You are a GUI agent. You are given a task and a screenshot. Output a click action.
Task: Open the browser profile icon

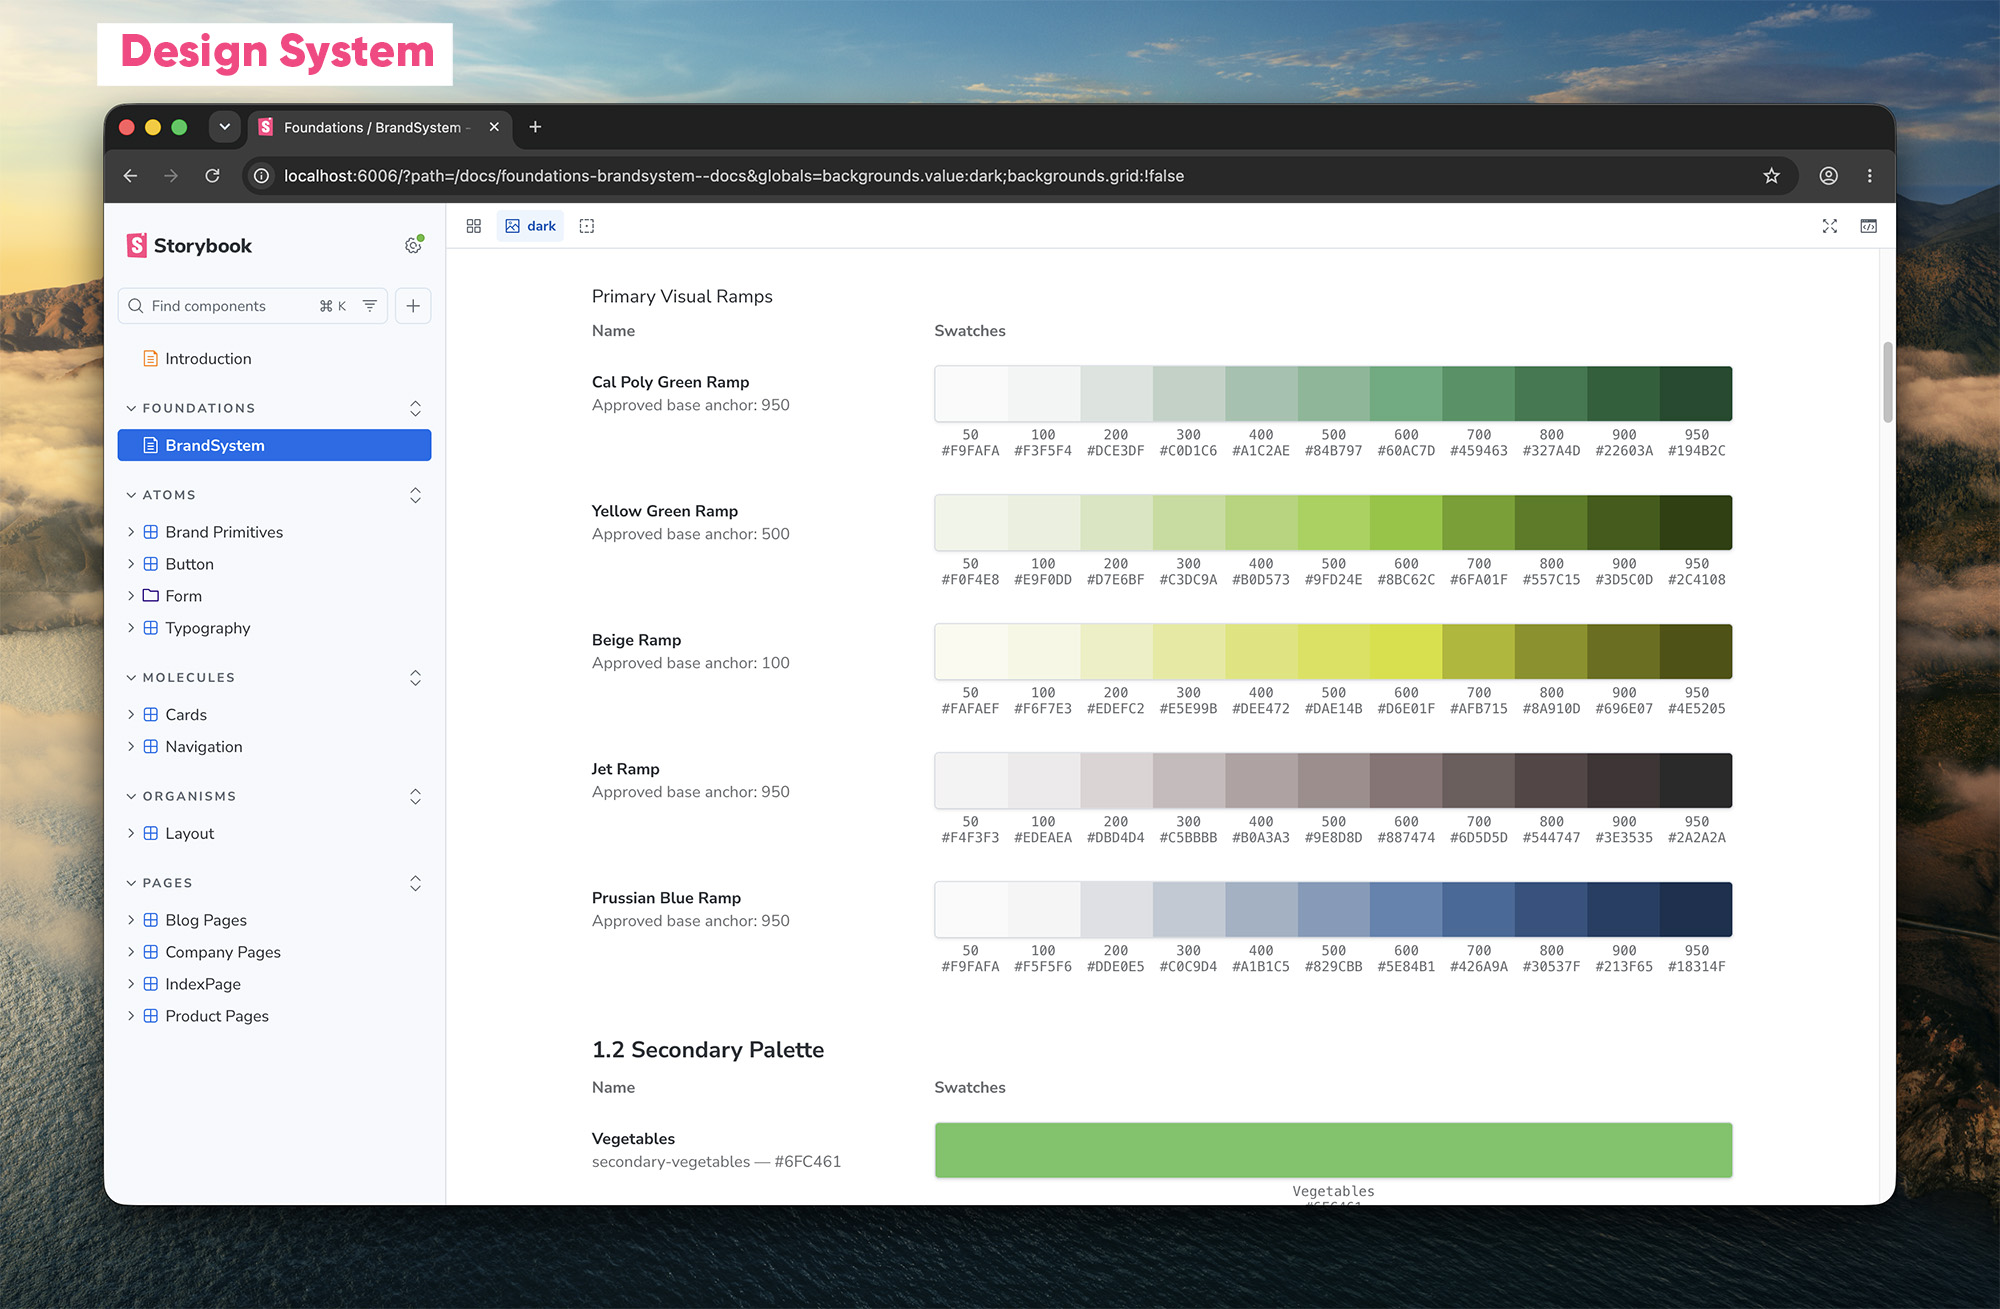(1828, 176)
